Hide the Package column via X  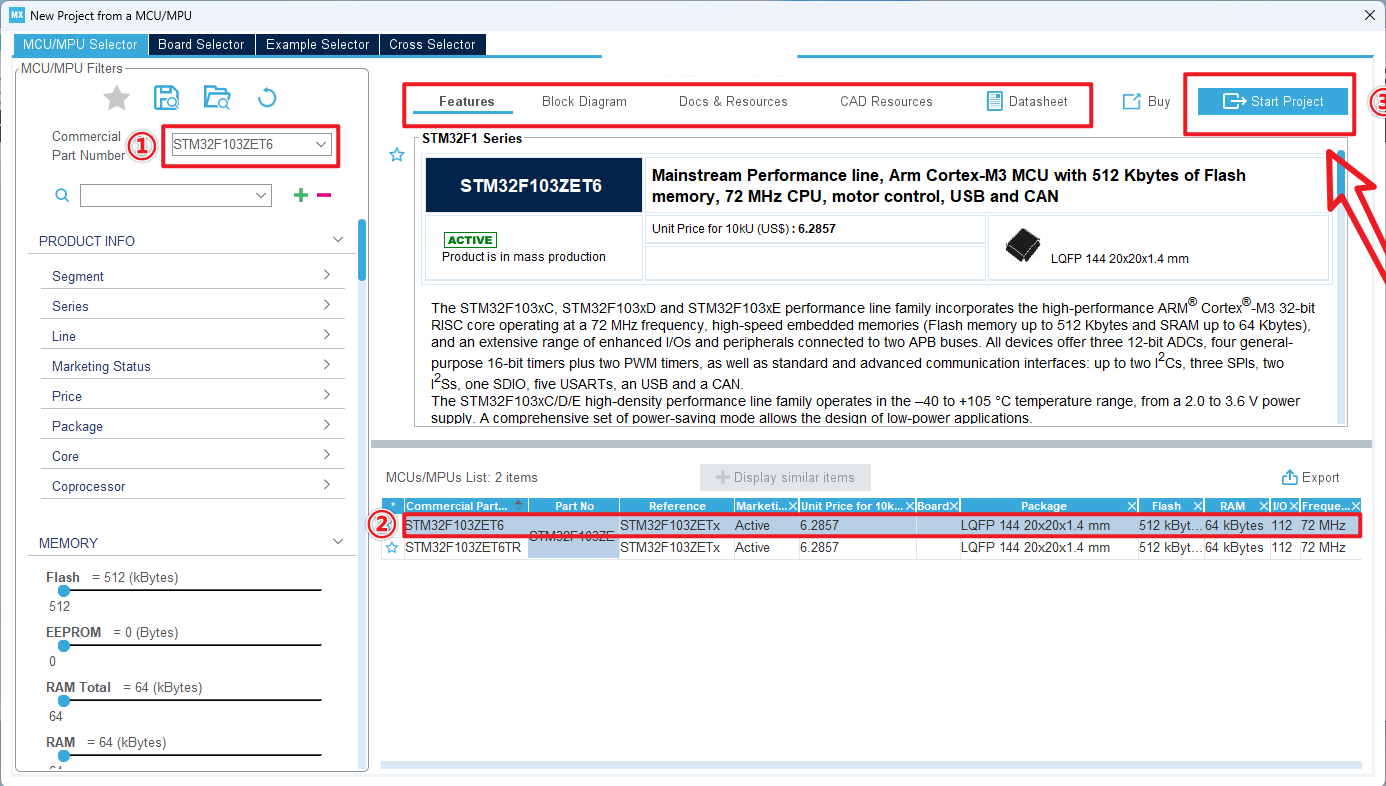pyautogui.click(x=1131, y=506)
